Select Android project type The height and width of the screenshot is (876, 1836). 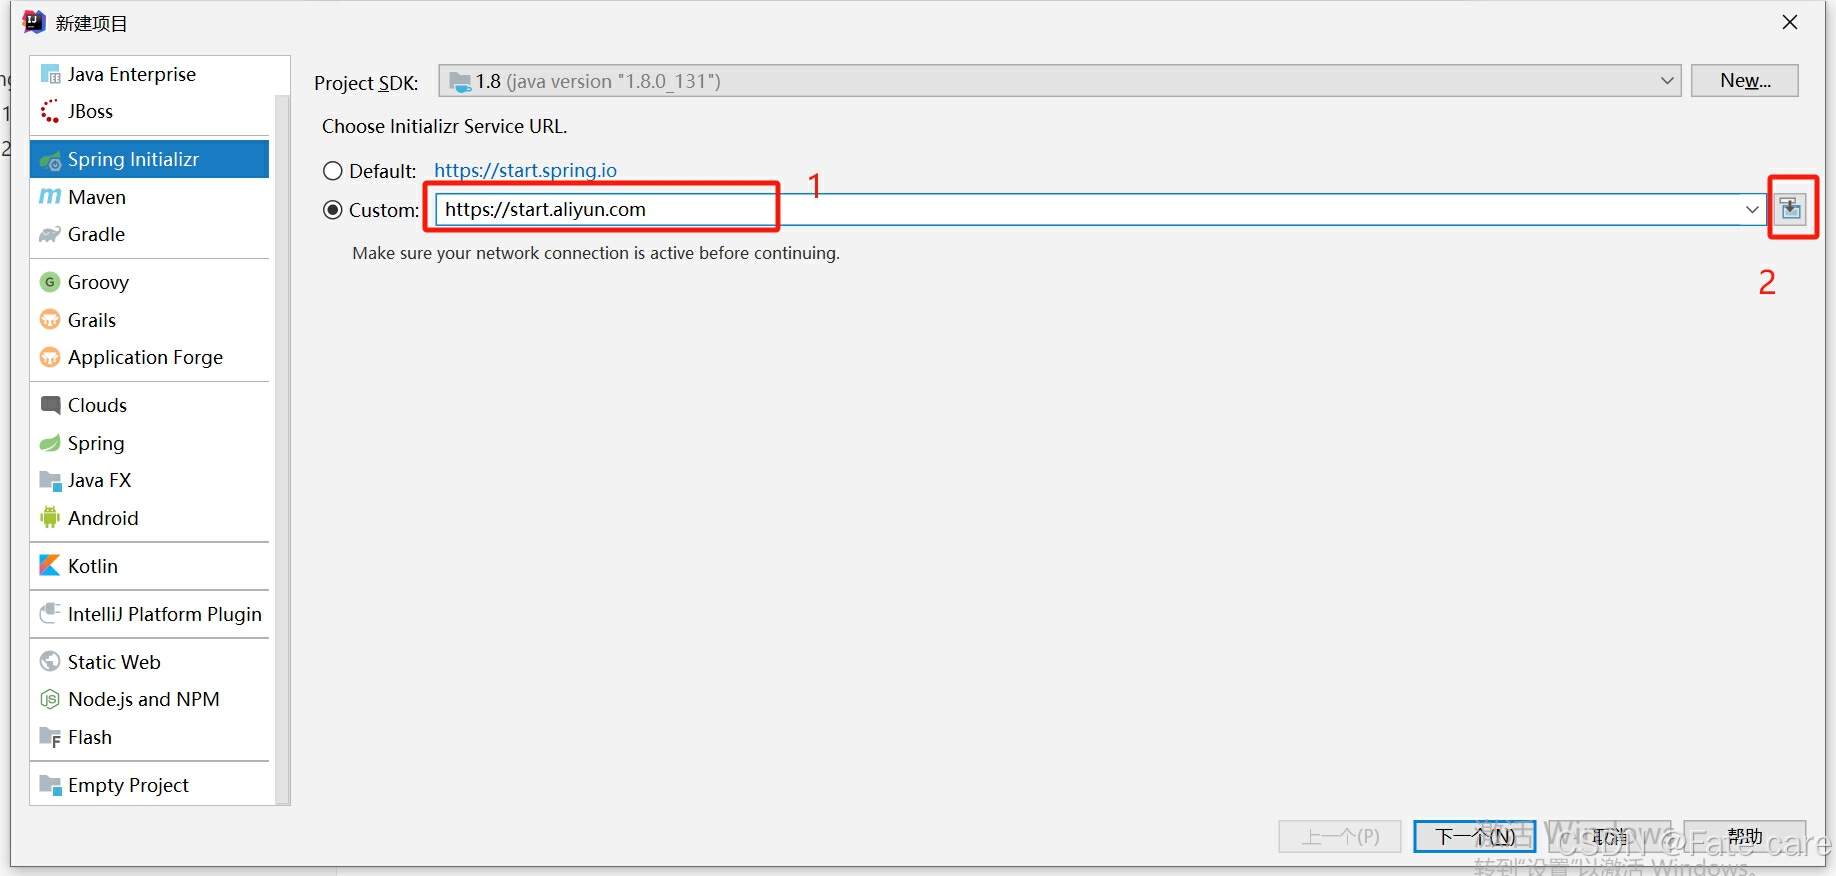coord(150,518)
